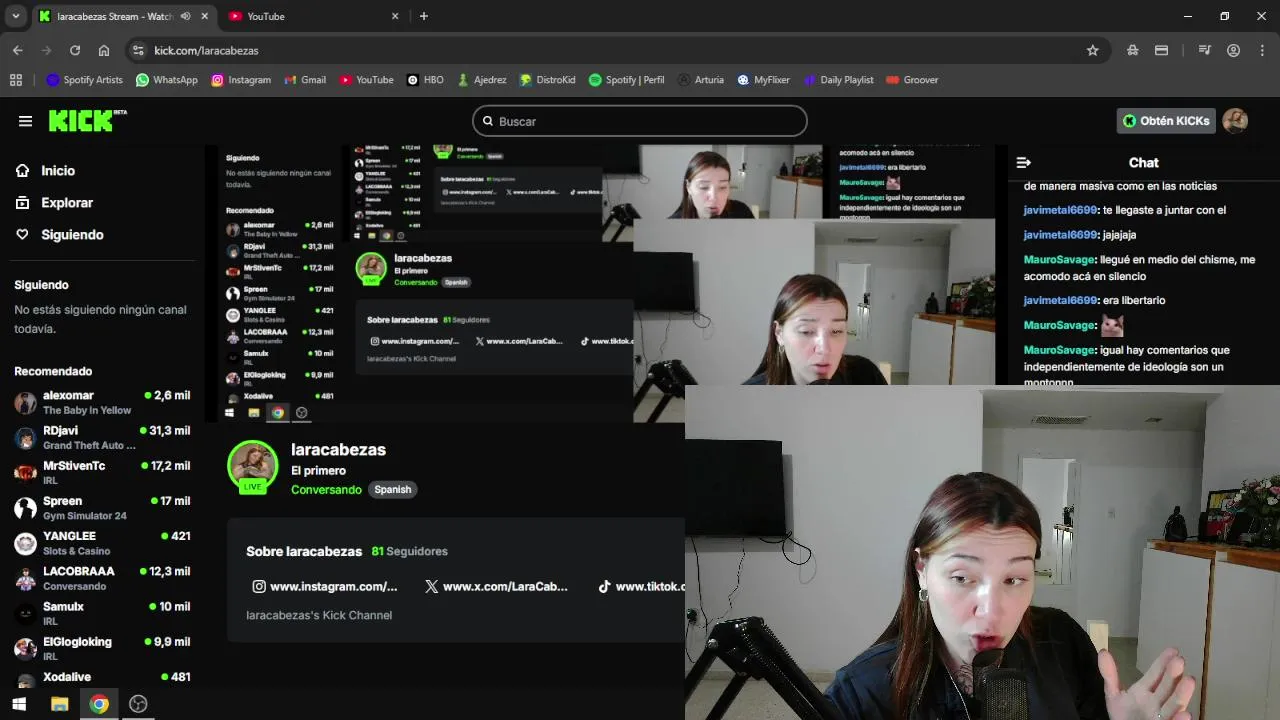Open a new browser tab

click(424, 16)
